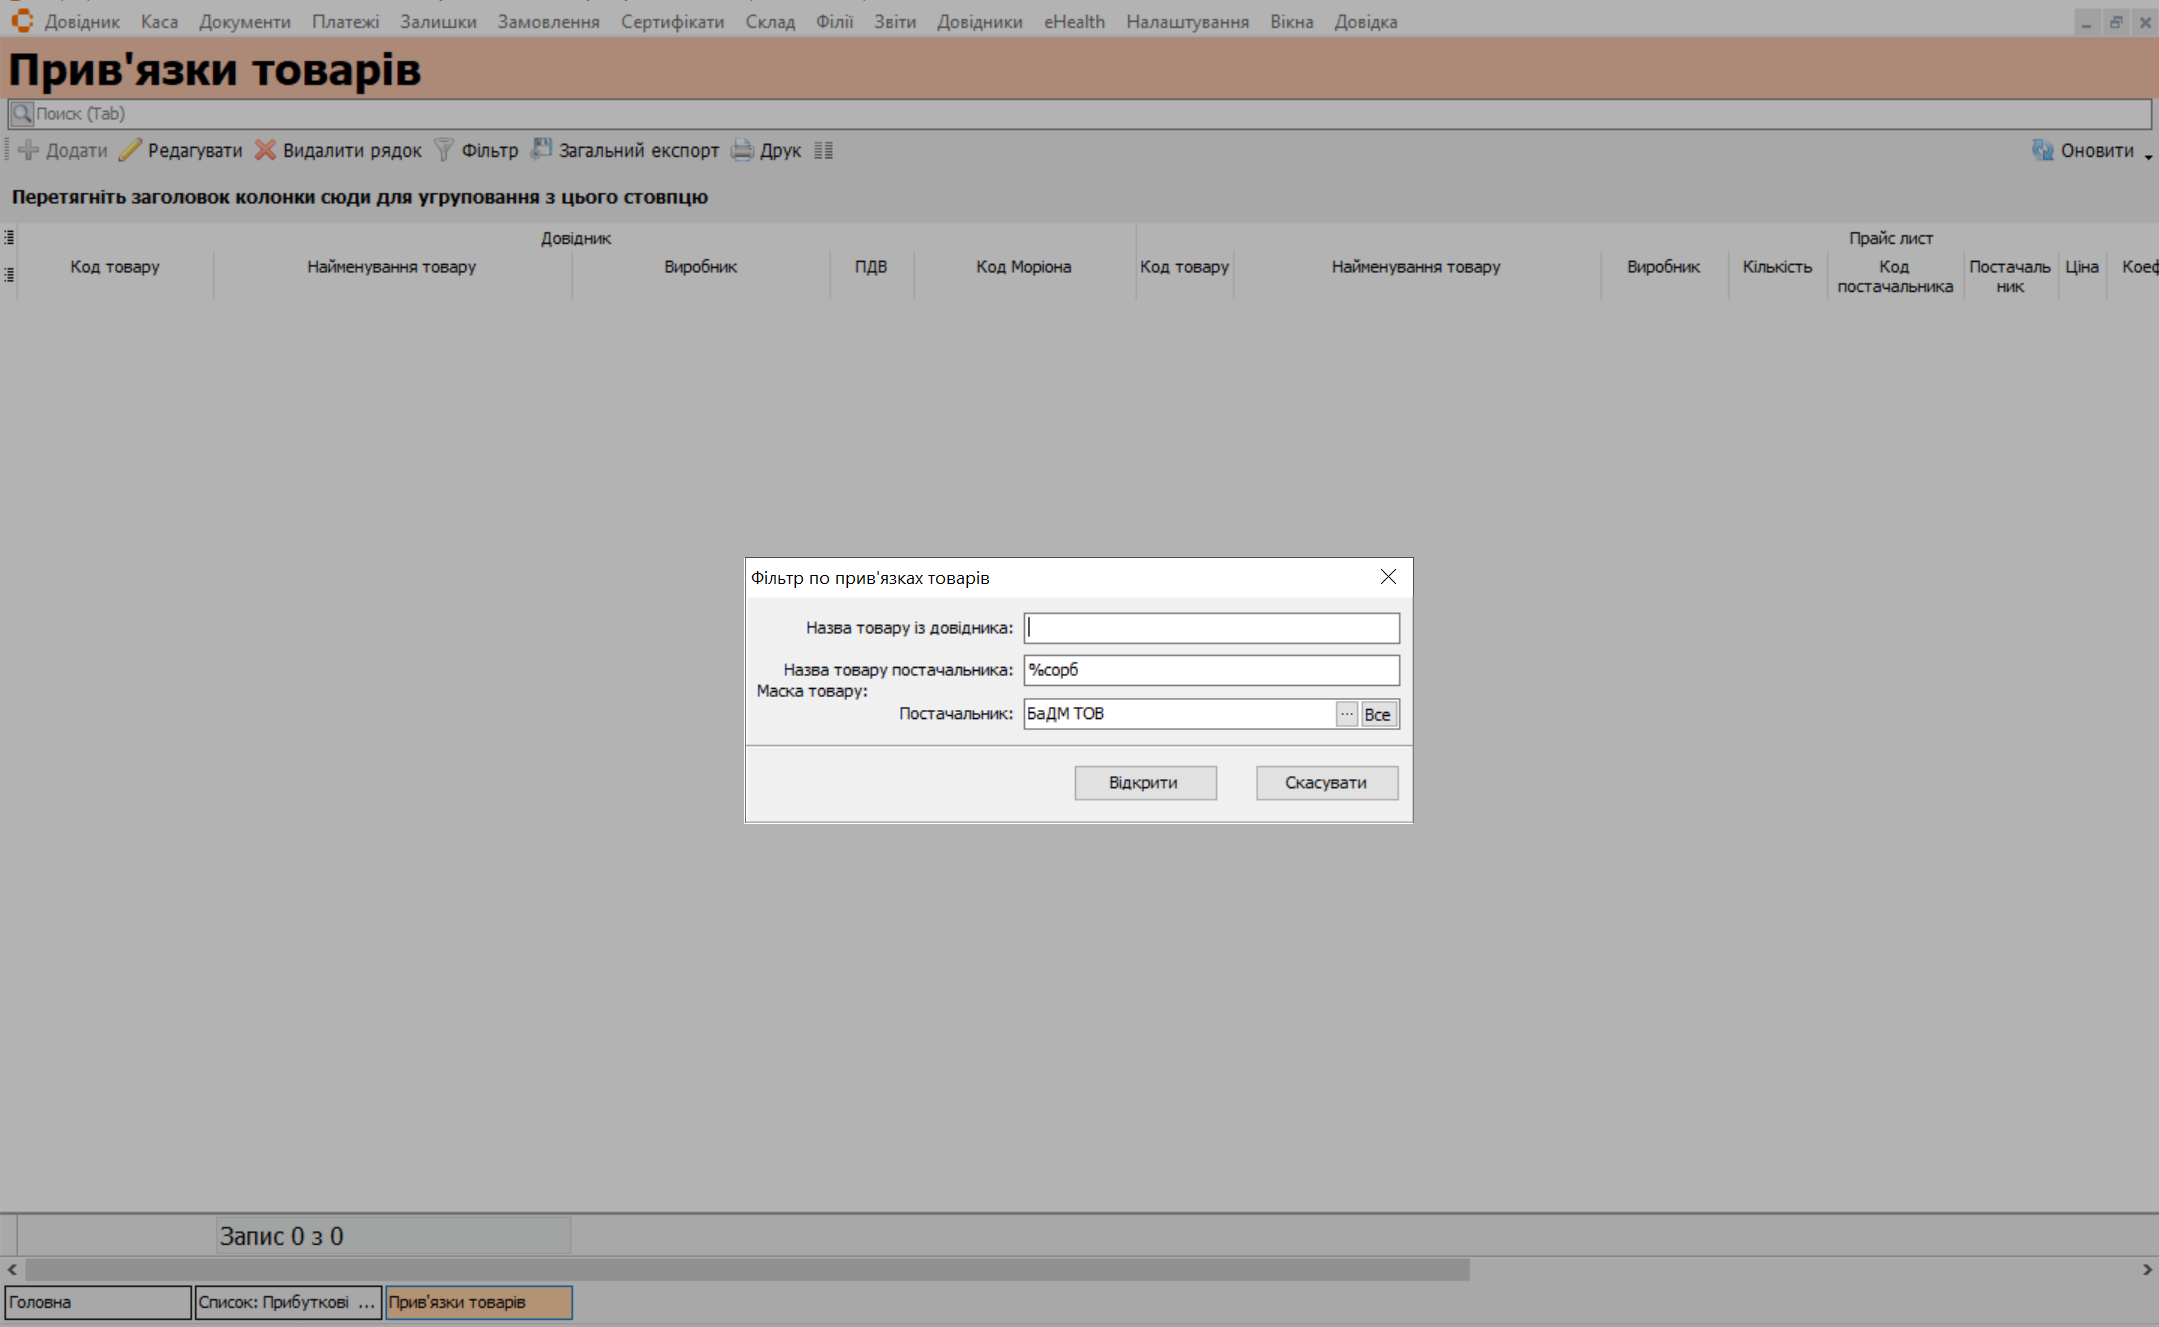Close the filter dialog with X
This screenshot has height=1327, width=2159.
pyautogui.click(x=1388, y=577)
